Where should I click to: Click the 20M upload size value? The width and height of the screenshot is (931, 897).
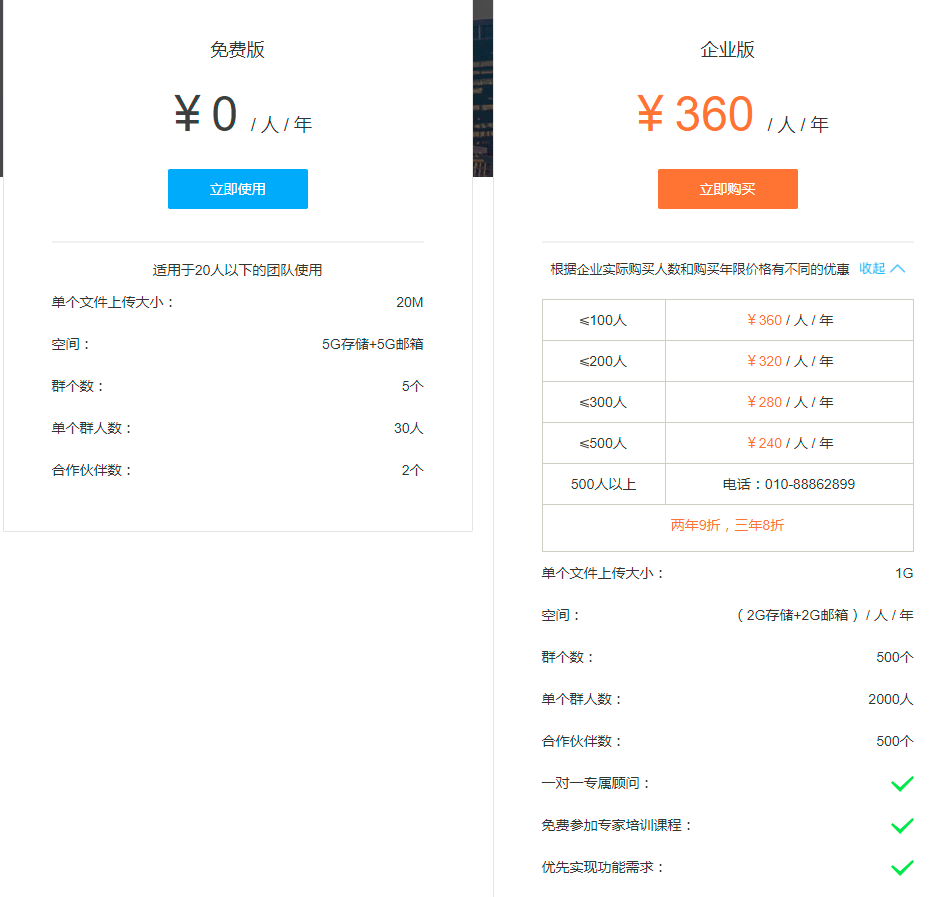click(410, 302)
